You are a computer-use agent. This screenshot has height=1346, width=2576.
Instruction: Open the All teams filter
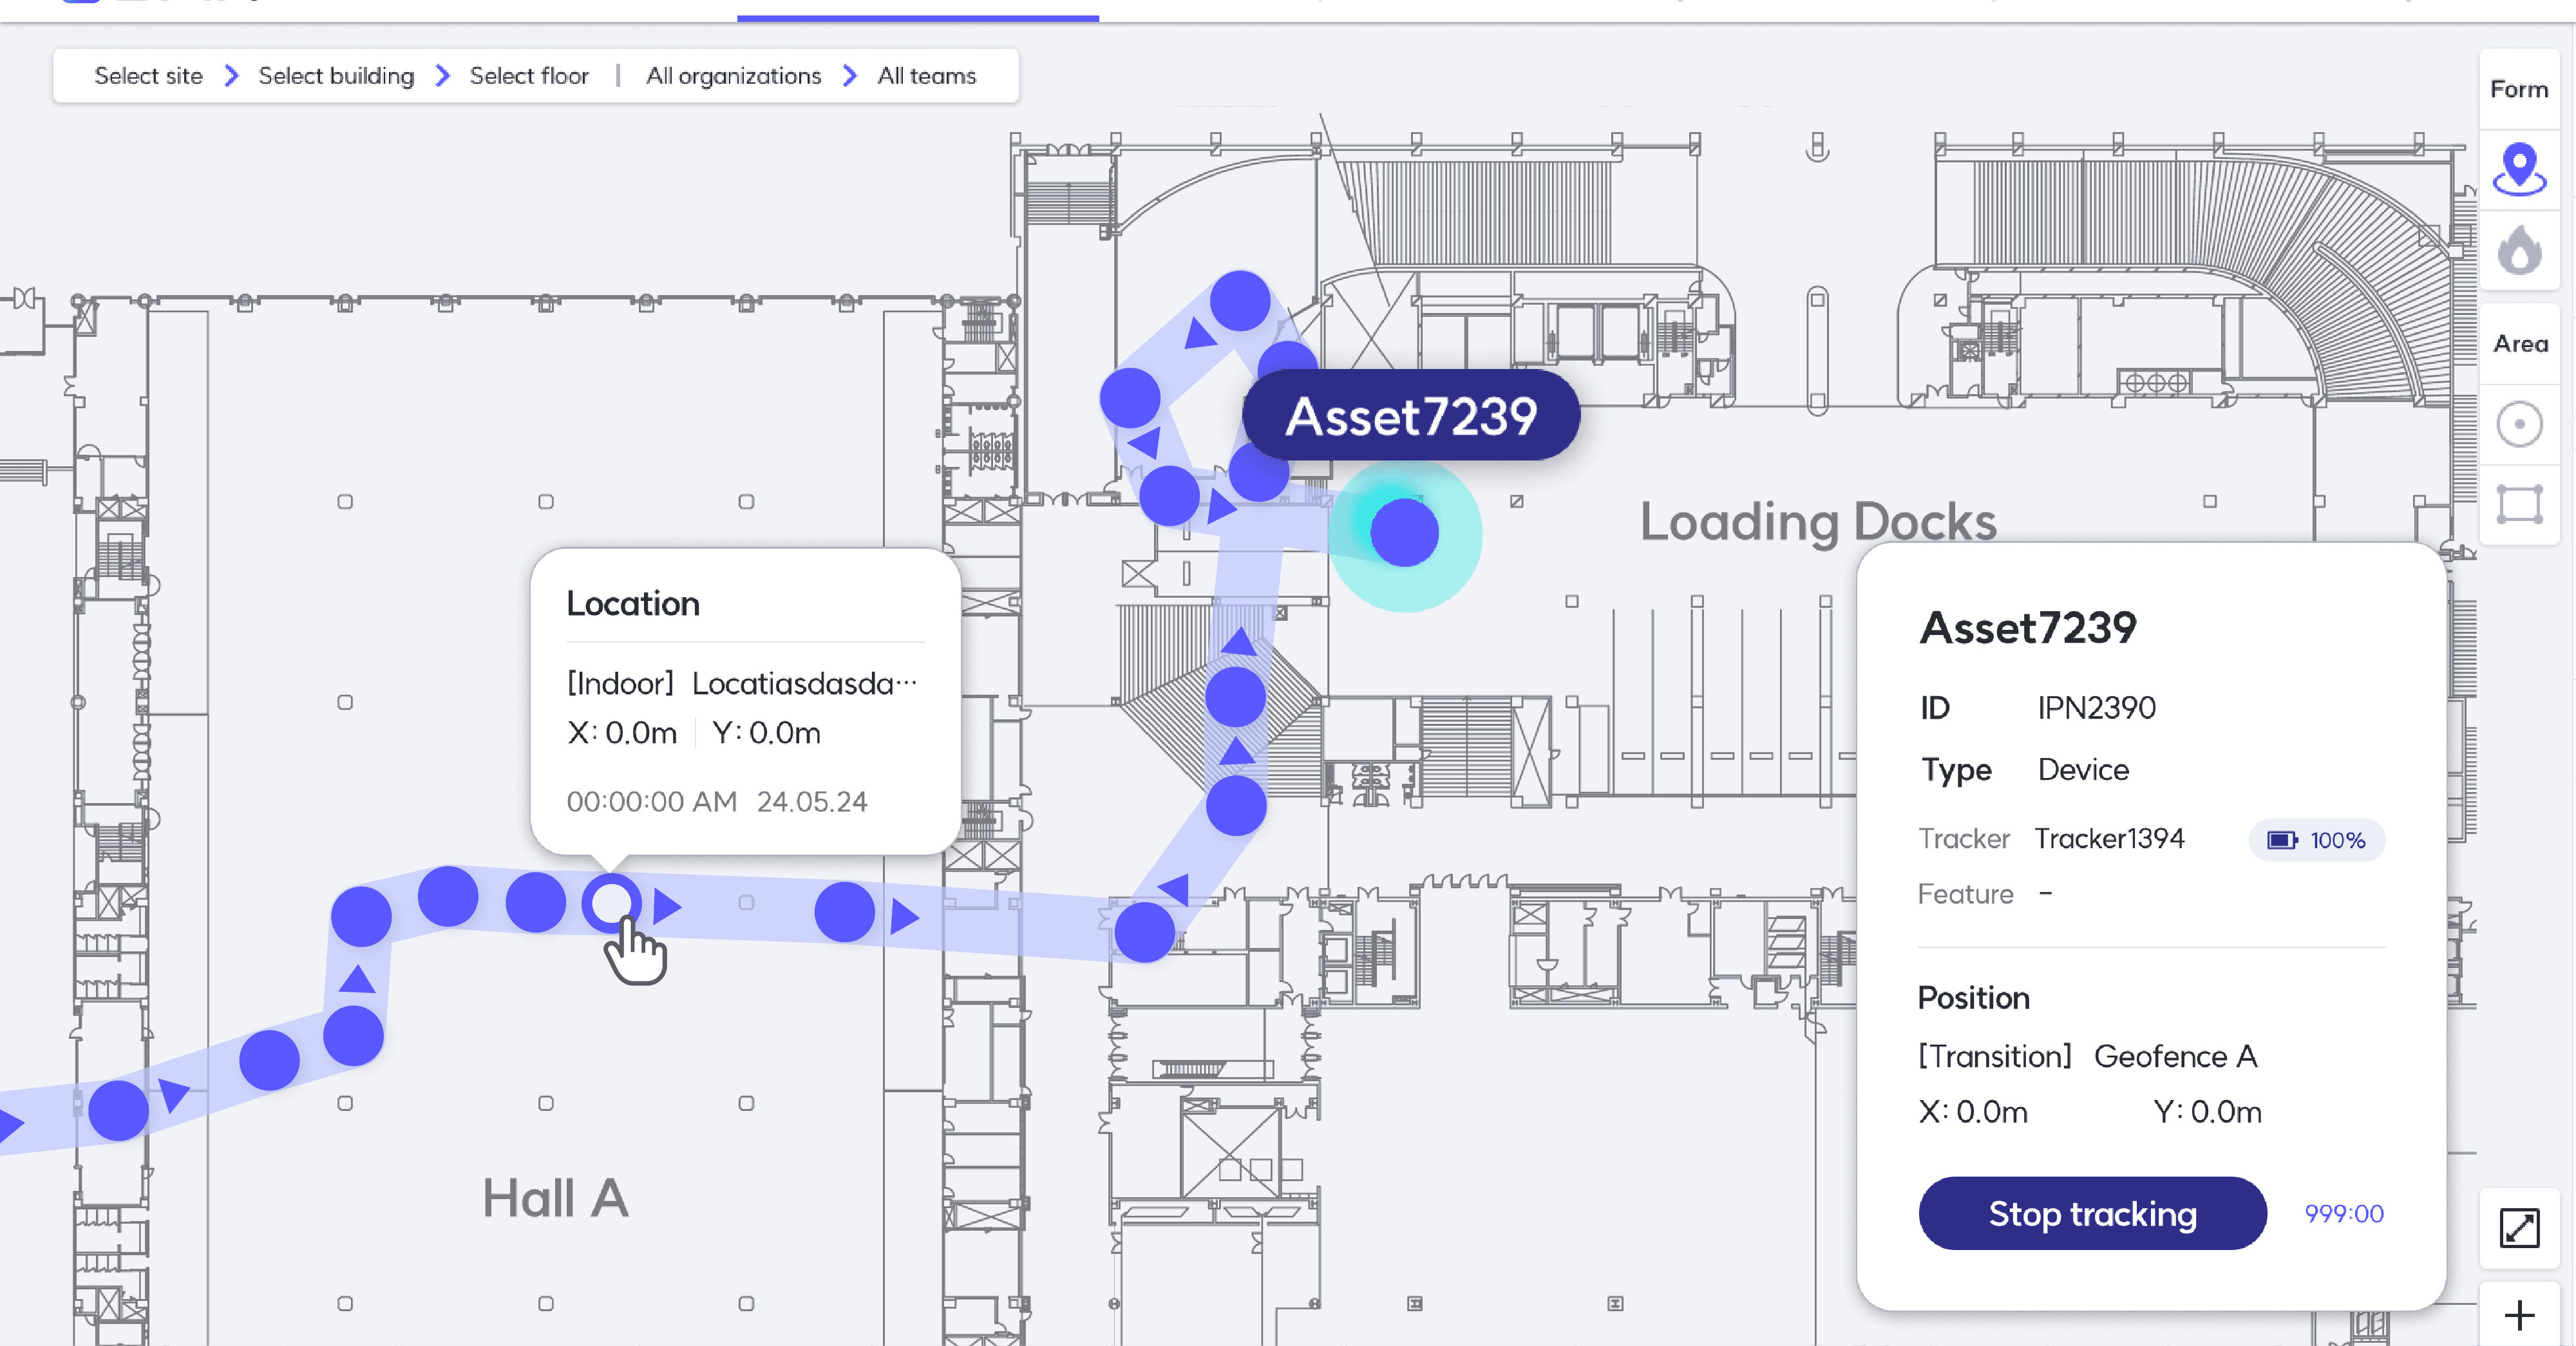pos(926,76)
